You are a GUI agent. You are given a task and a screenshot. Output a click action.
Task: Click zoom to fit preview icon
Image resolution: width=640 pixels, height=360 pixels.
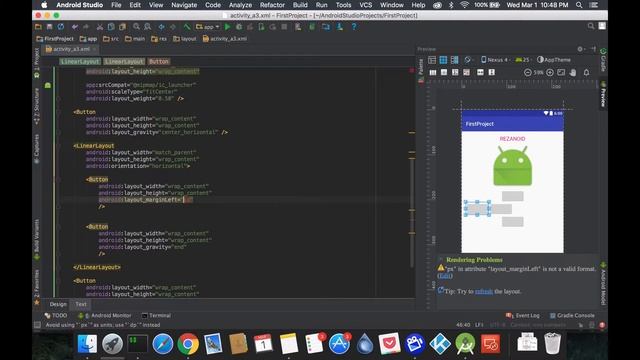click(561, 72)
